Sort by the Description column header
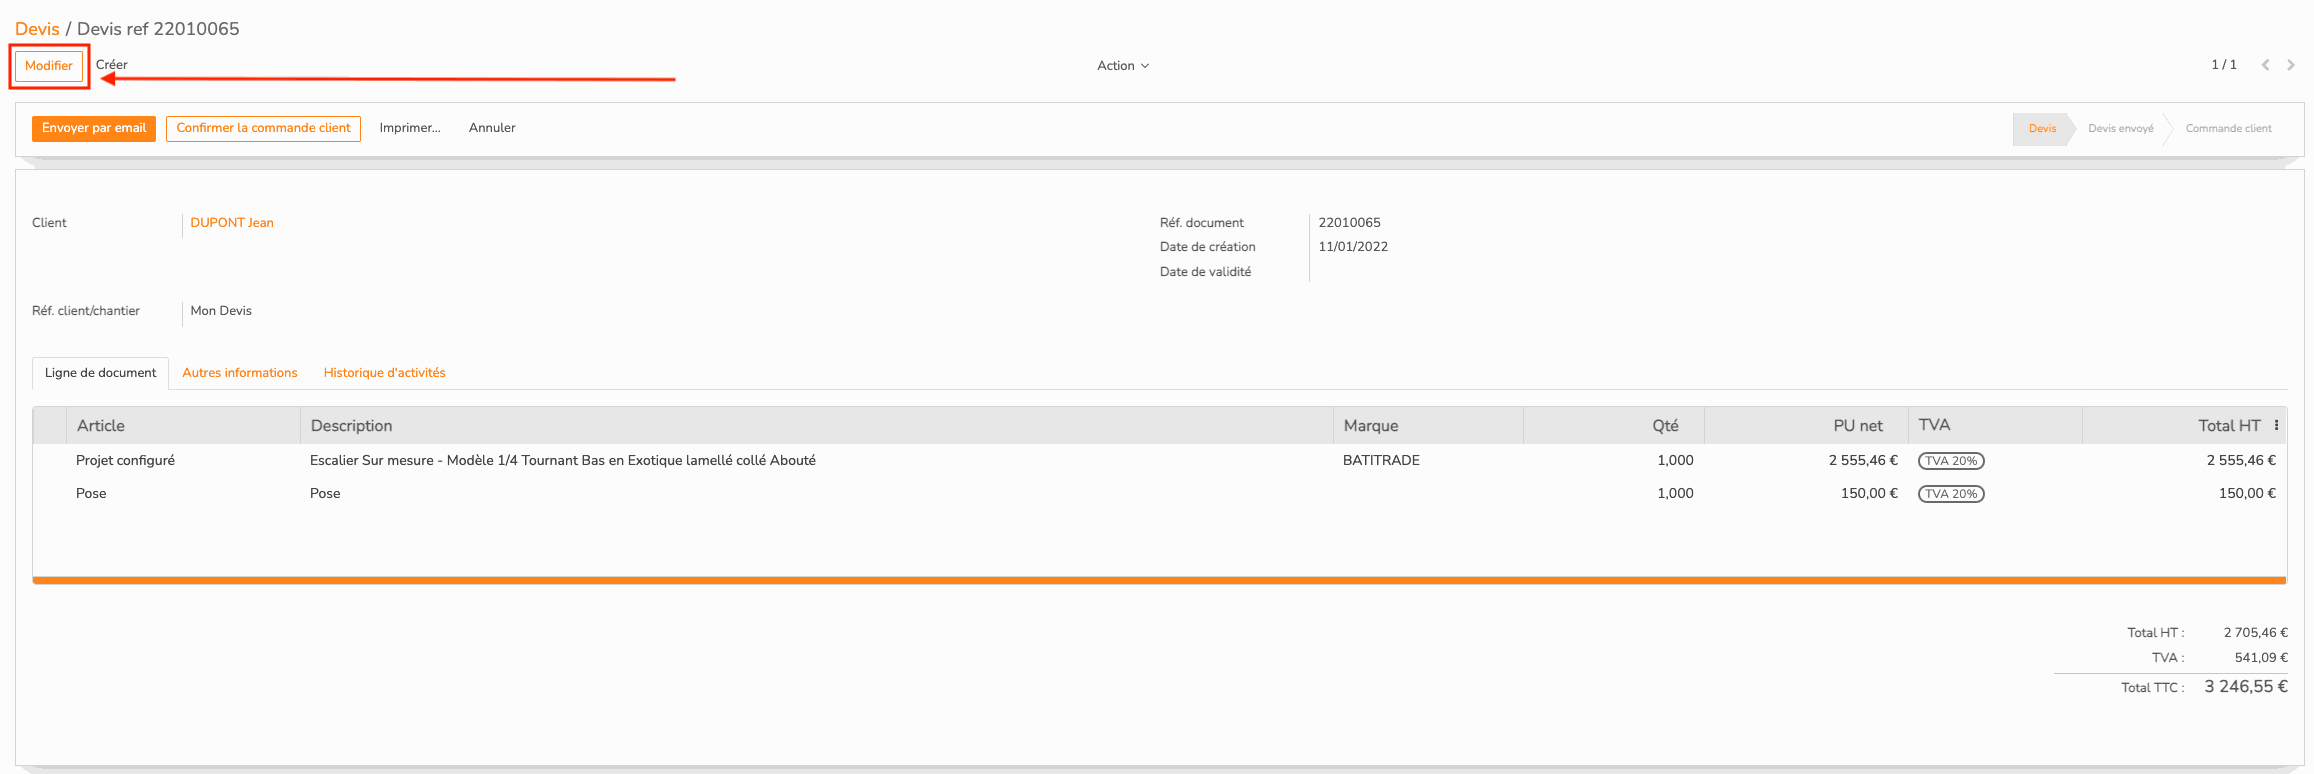This screenshot has height=774, width=2314. point(816,425)
